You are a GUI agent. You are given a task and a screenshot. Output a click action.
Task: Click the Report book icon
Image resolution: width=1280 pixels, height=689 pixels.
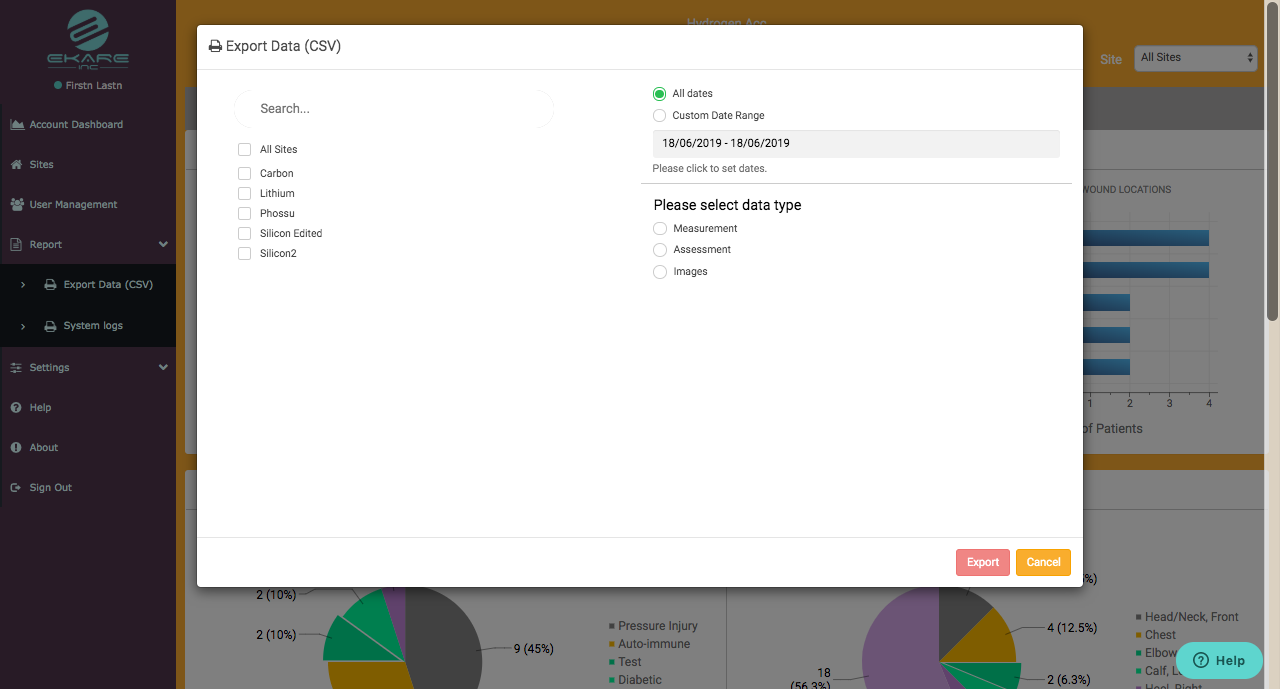[16, 244]
